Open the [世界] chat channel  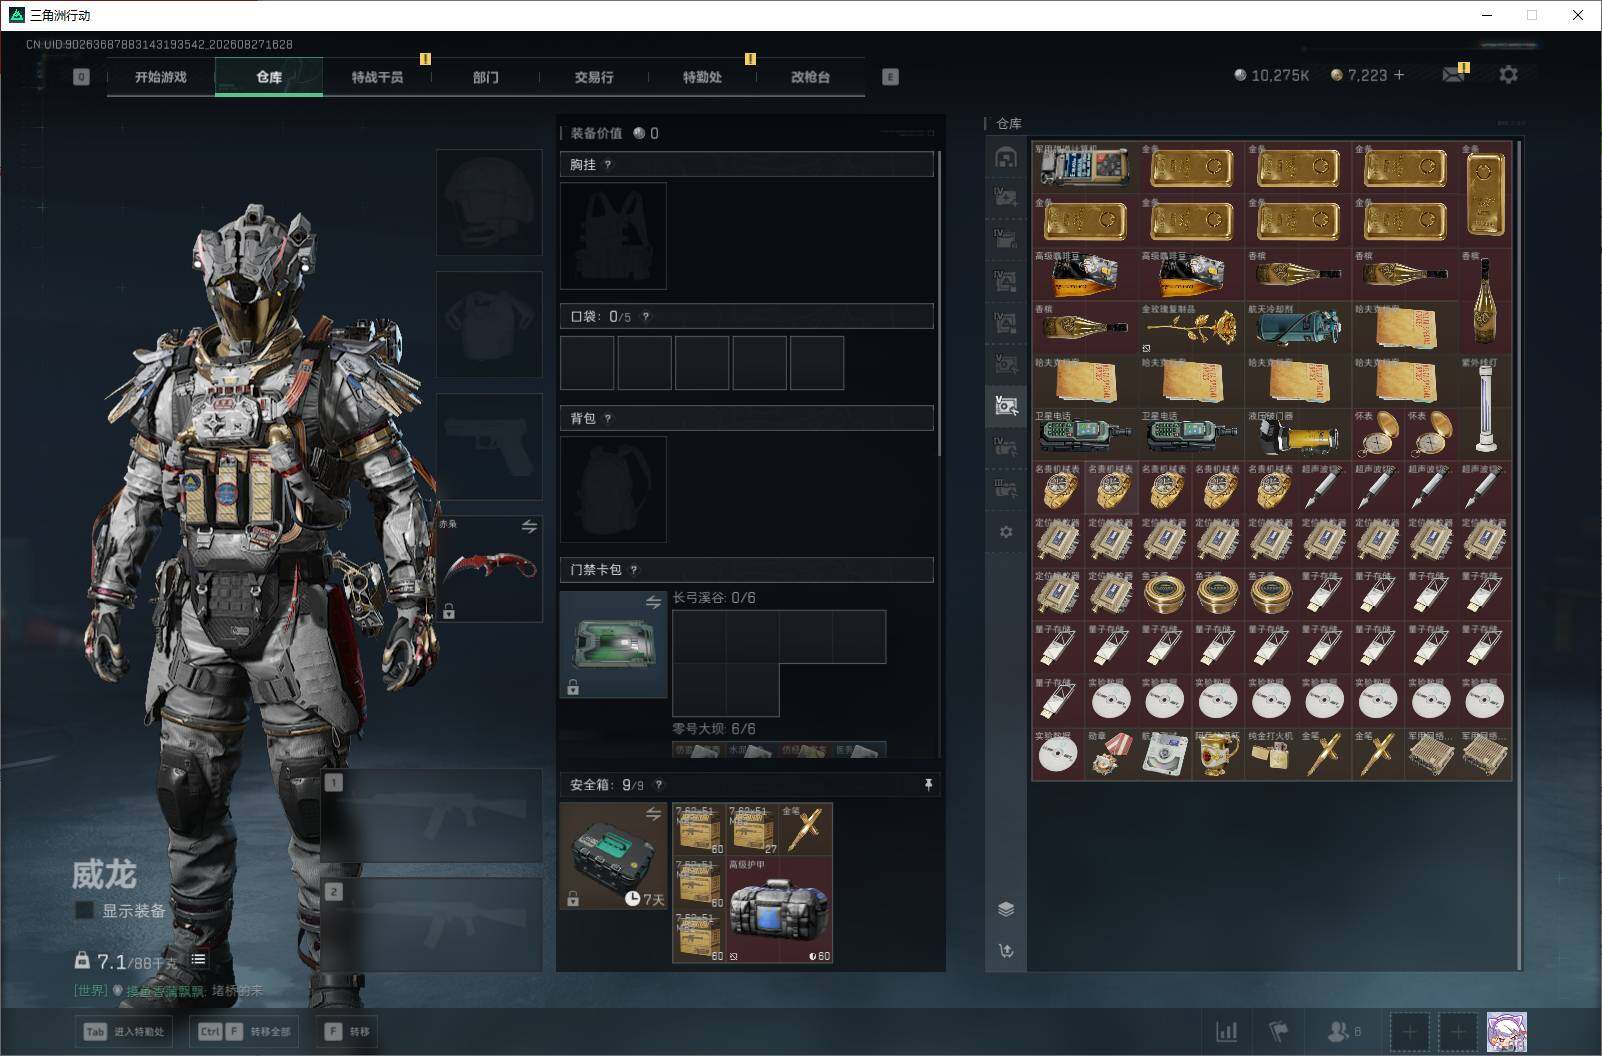pos(91,991)
